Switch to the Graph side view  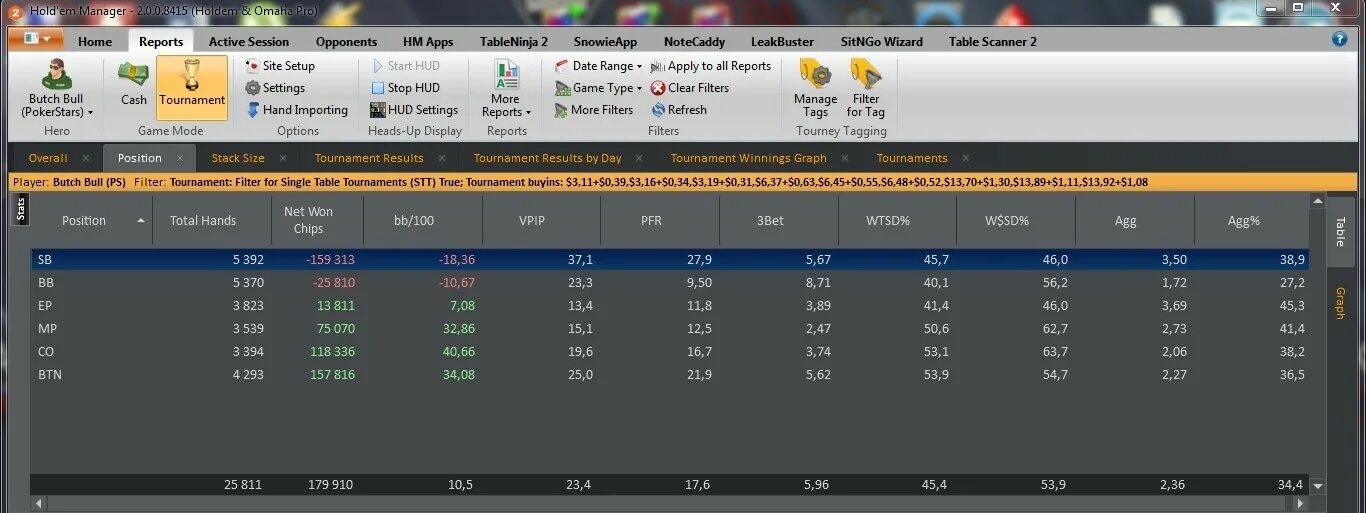tap(1341, 302)
